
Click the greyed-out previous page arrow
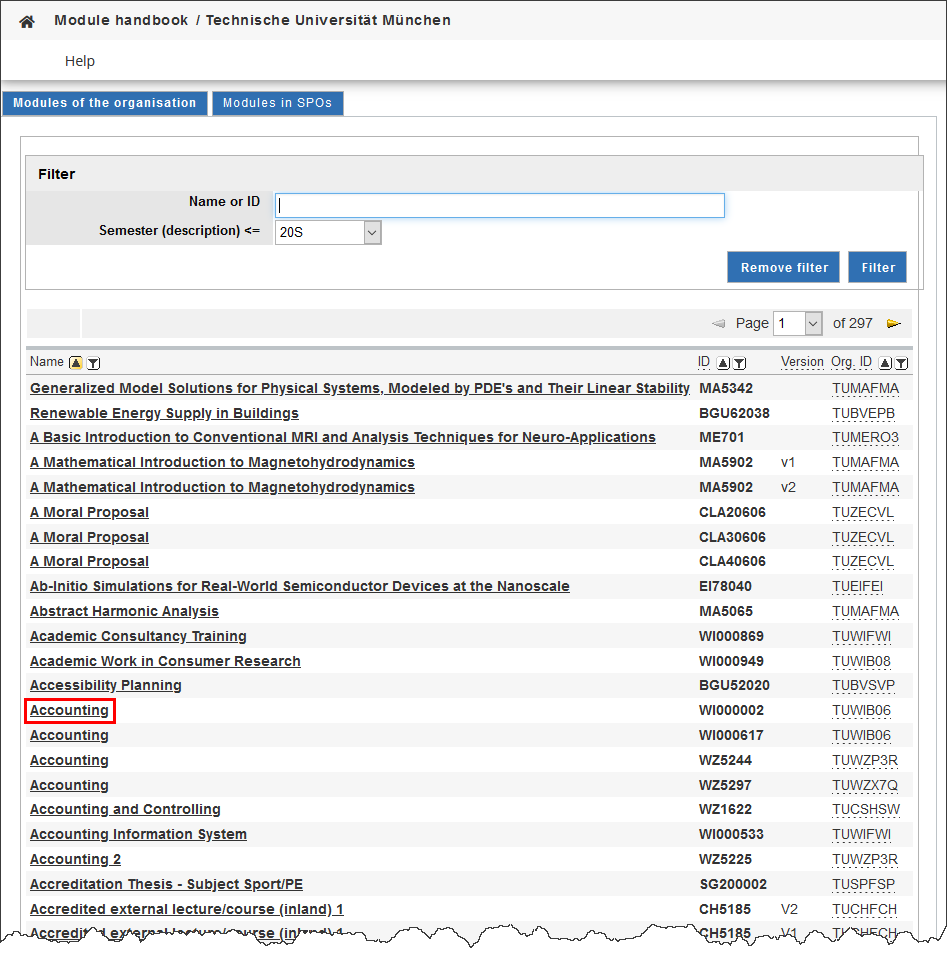pyautogui.click(x=718, y=324)
